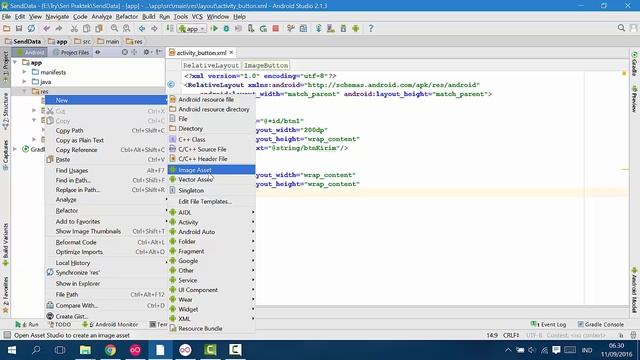Screen dimensions: 640x360
Task: Open the Widget submenu
Action: point(211,309)
